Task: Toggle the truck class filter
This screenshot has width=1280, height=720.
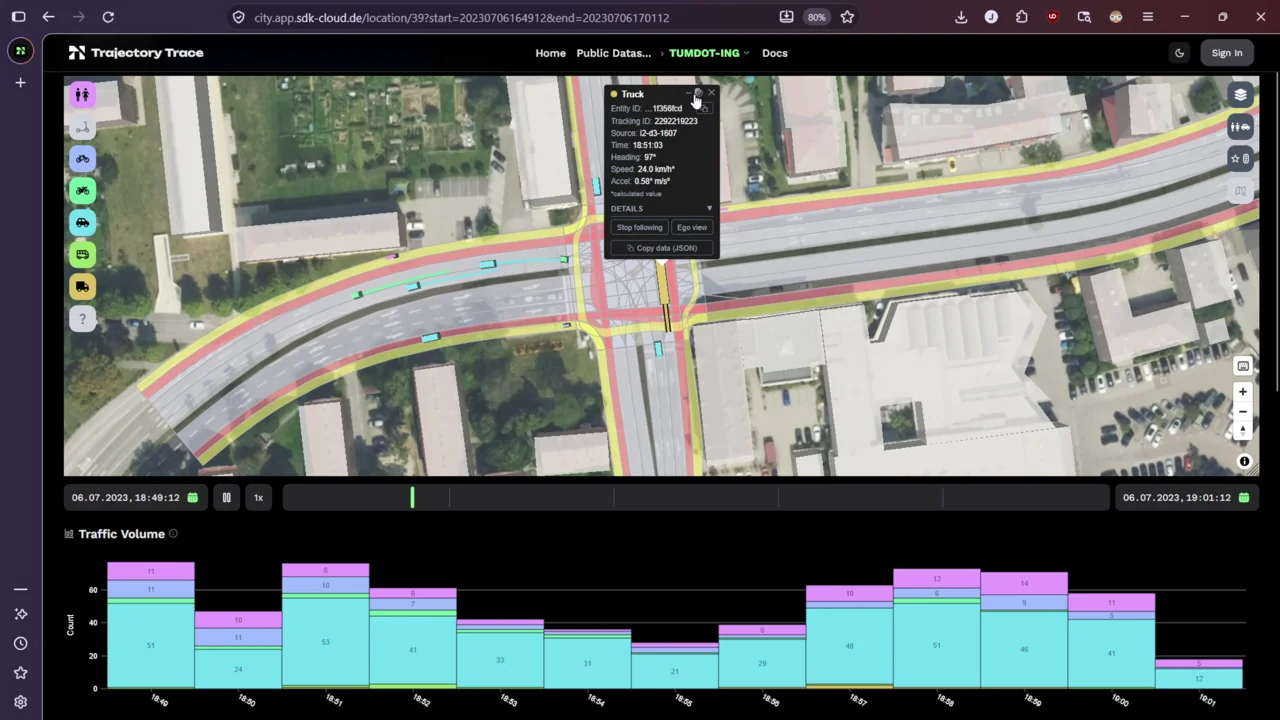Action: 82,287
